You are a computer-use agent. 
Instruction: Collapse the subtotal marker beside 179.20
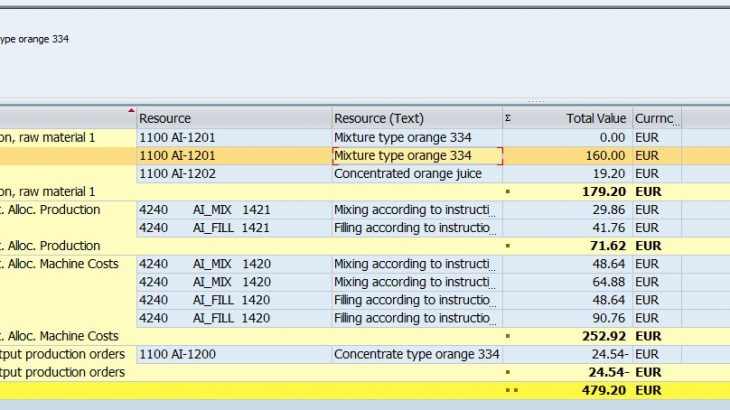pyautogui.click(x=508, y=191)
